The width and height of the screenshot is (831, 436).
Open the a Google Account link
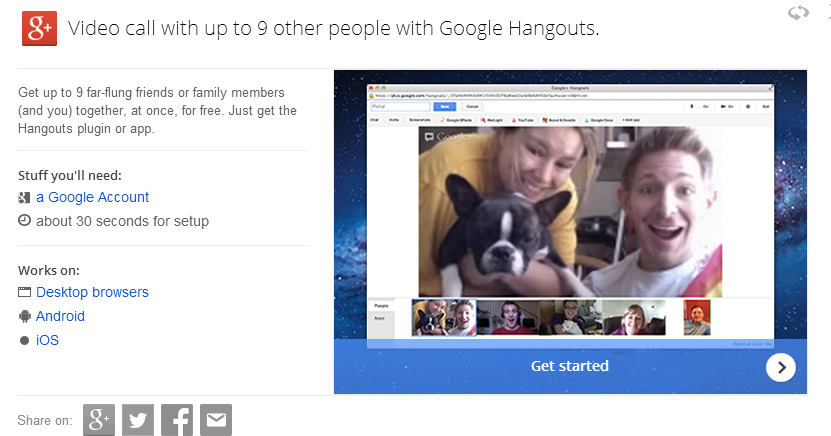coord(92,197)
